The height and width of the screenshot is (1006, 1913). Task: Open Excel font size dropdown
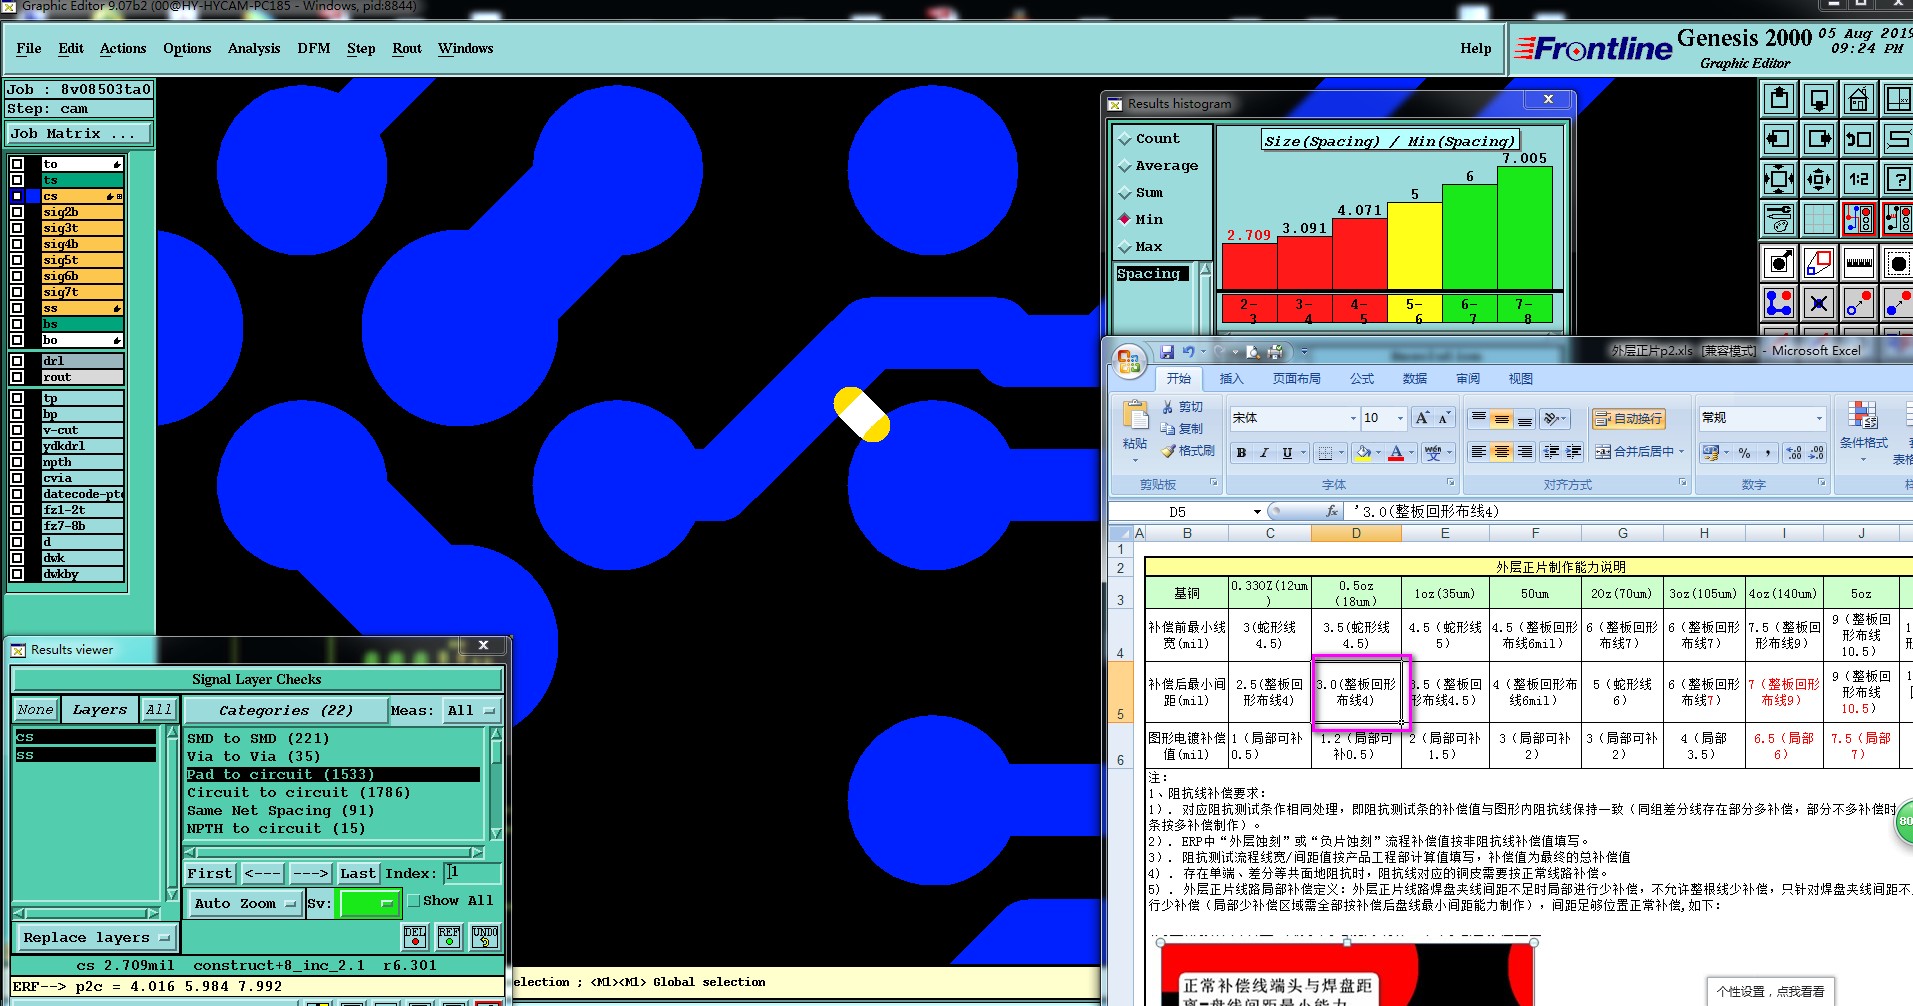pos(1399,418)
